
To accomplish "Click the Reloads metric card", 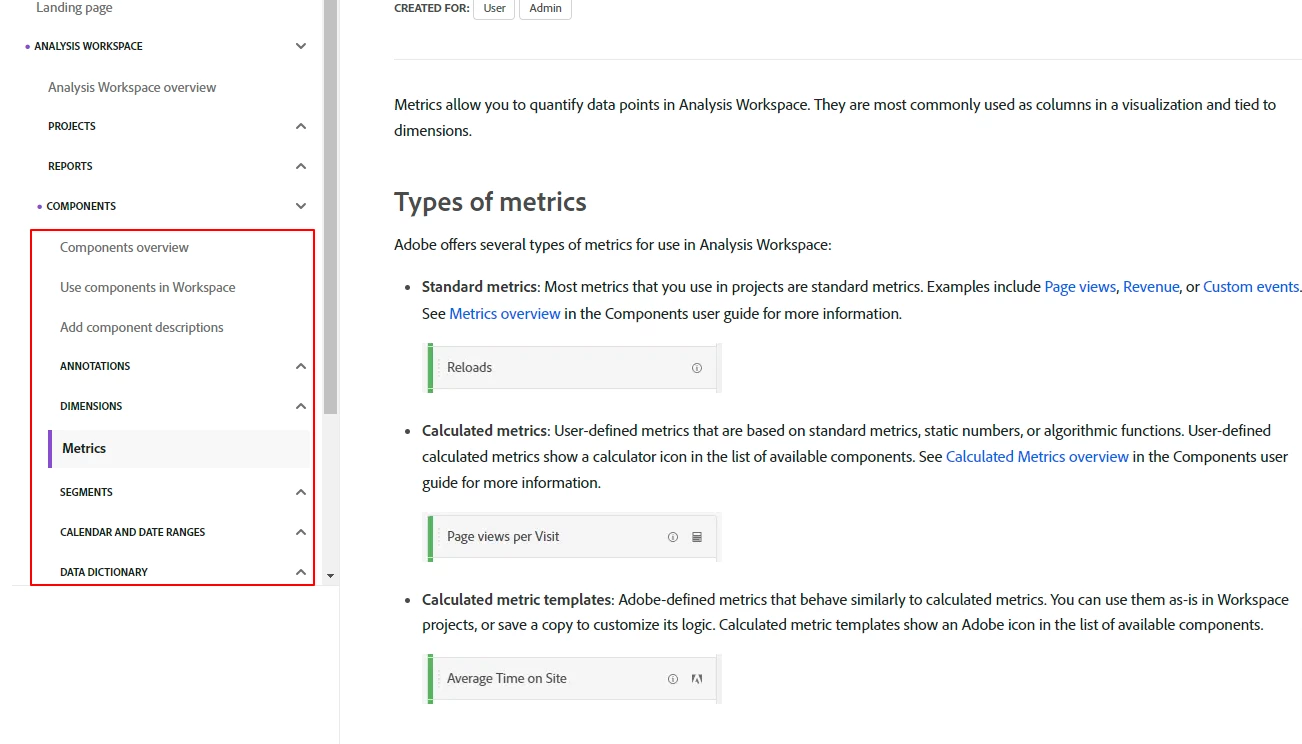I will pyautogui.click(x=573, y=368).
